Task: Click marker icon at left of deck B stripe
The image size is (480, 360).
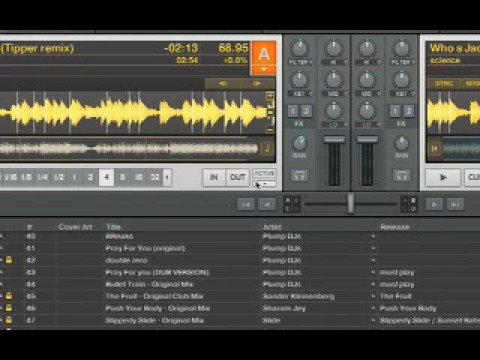Action: pos(435,149)
